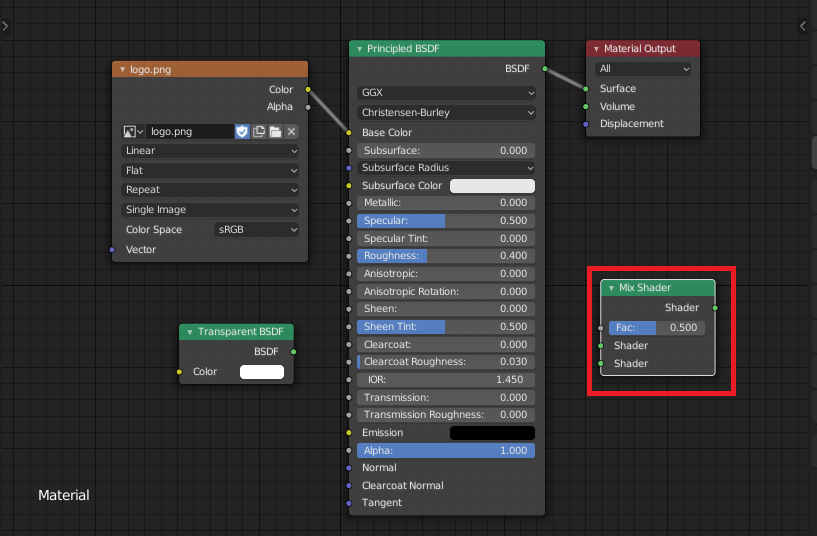Click the Base Color input socket

click(349, 133)
